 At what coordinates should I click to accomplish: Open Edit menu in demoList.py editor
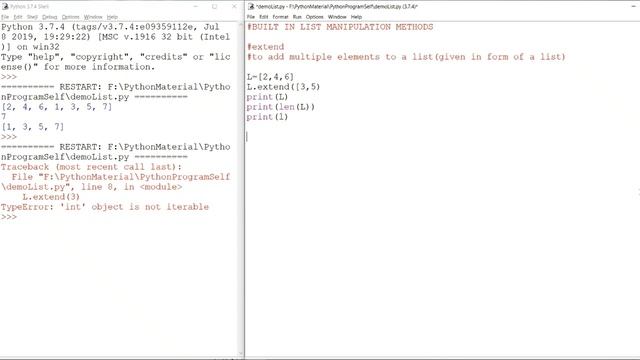coord(264,17)
